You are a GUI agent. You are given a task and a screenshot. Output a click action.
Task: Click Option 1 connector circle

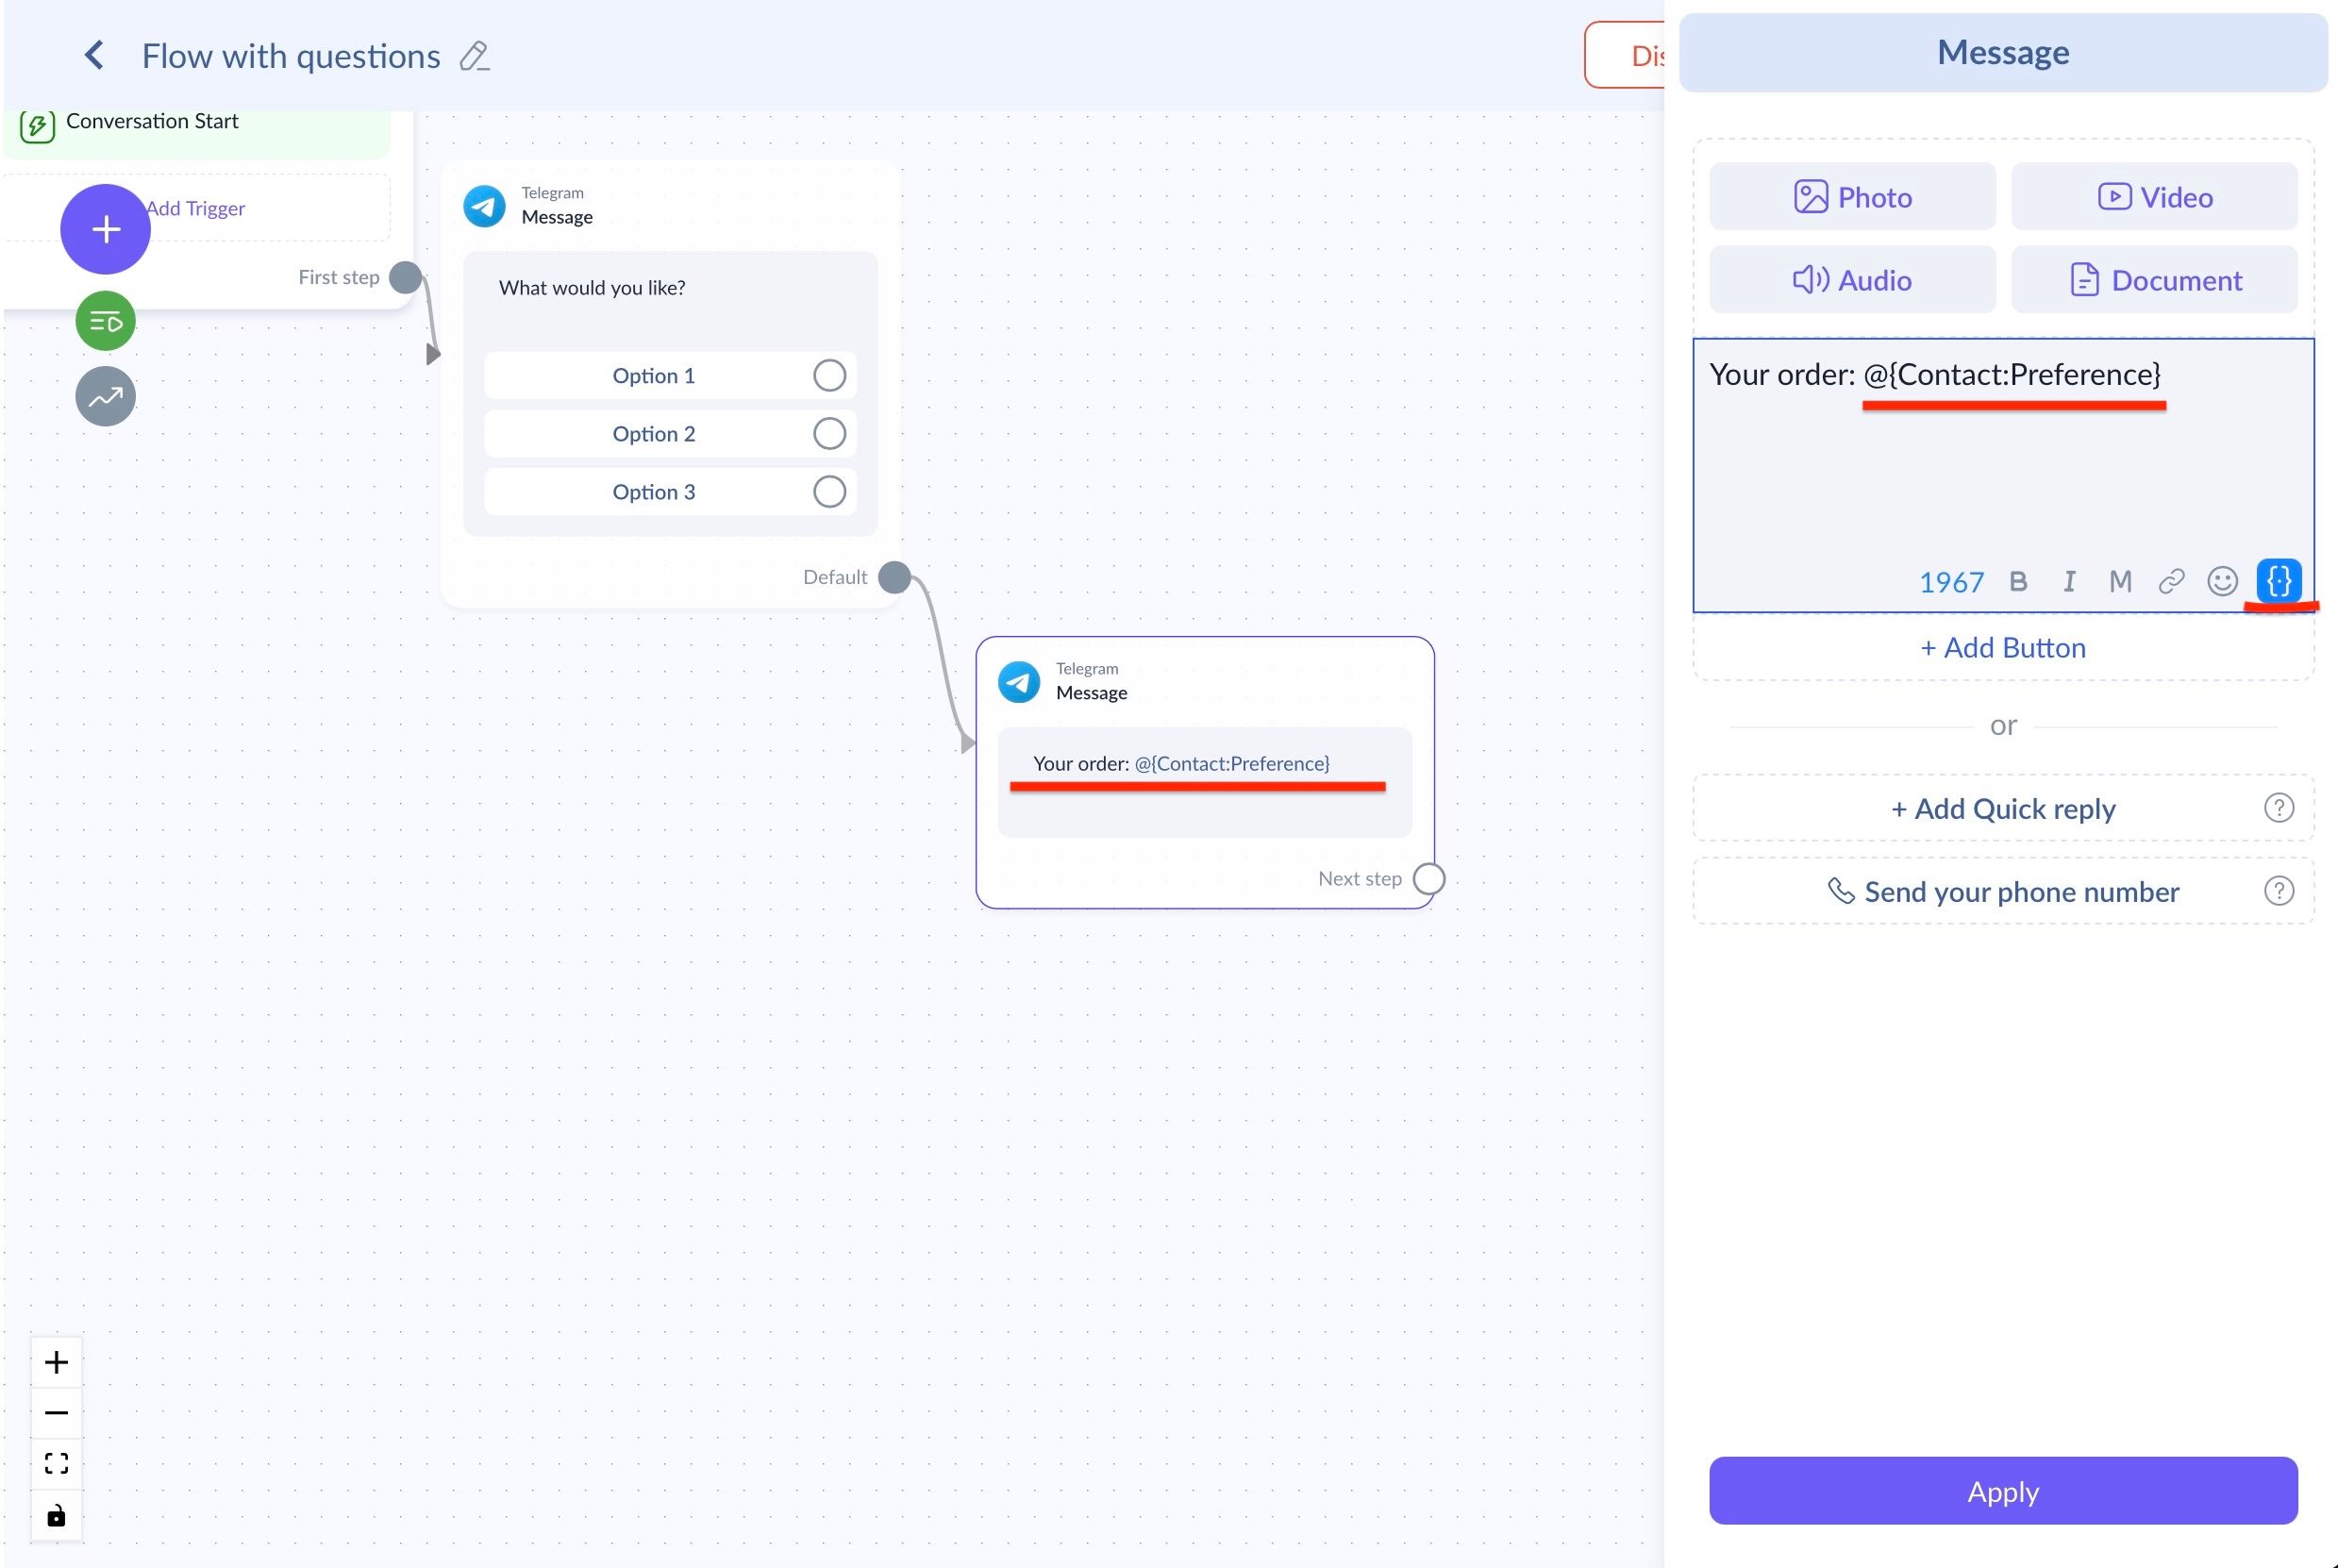coord(829,375)
